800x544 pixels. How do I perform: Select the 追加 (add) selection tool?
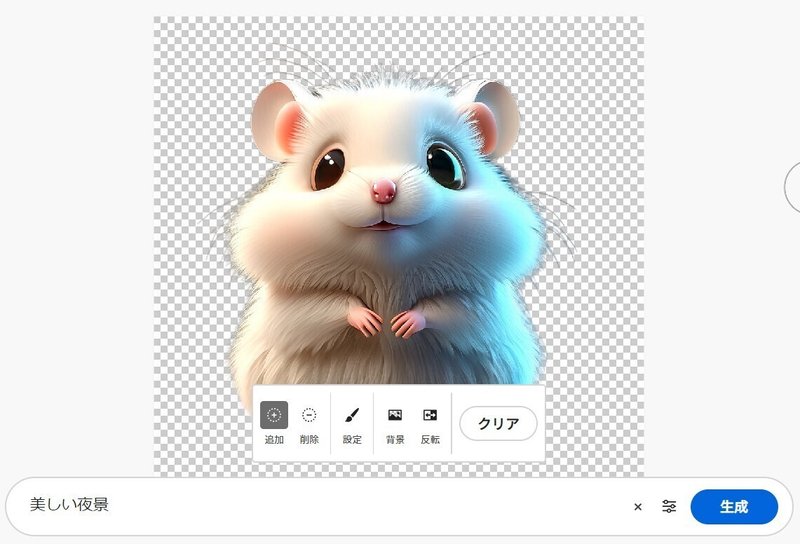[274, 423]
